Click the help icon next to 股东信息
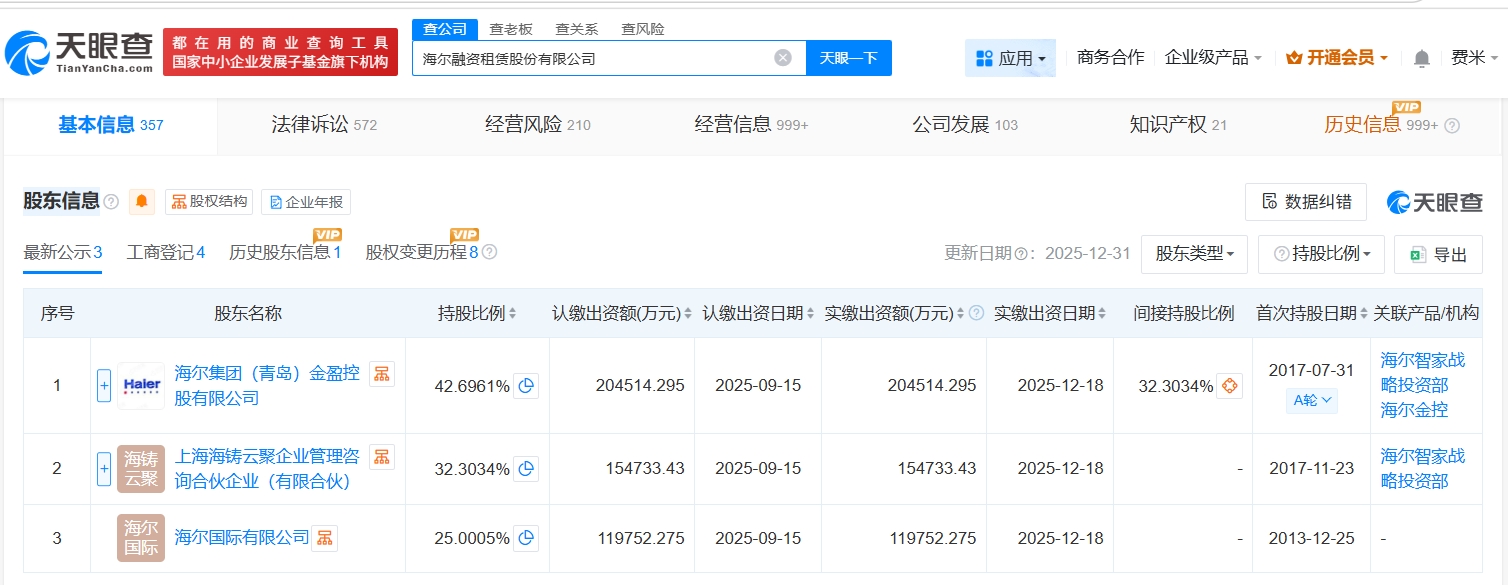The width and height of the screenshot is (1508, 585). (111, 202)
